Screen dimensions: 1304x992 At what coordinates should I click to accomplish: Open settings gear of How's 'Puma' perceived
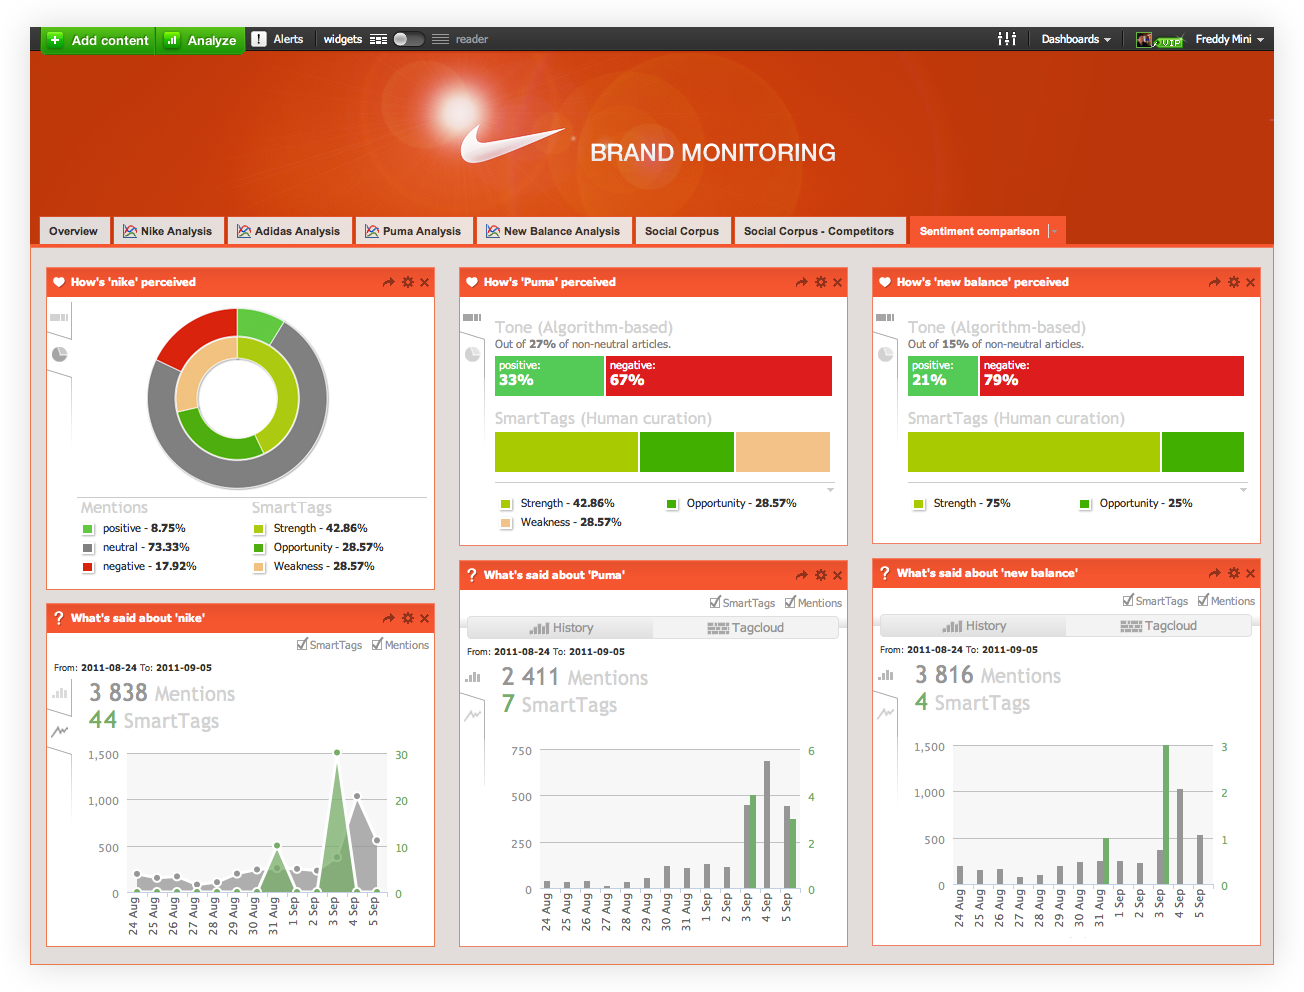click(x=821, y=282)
